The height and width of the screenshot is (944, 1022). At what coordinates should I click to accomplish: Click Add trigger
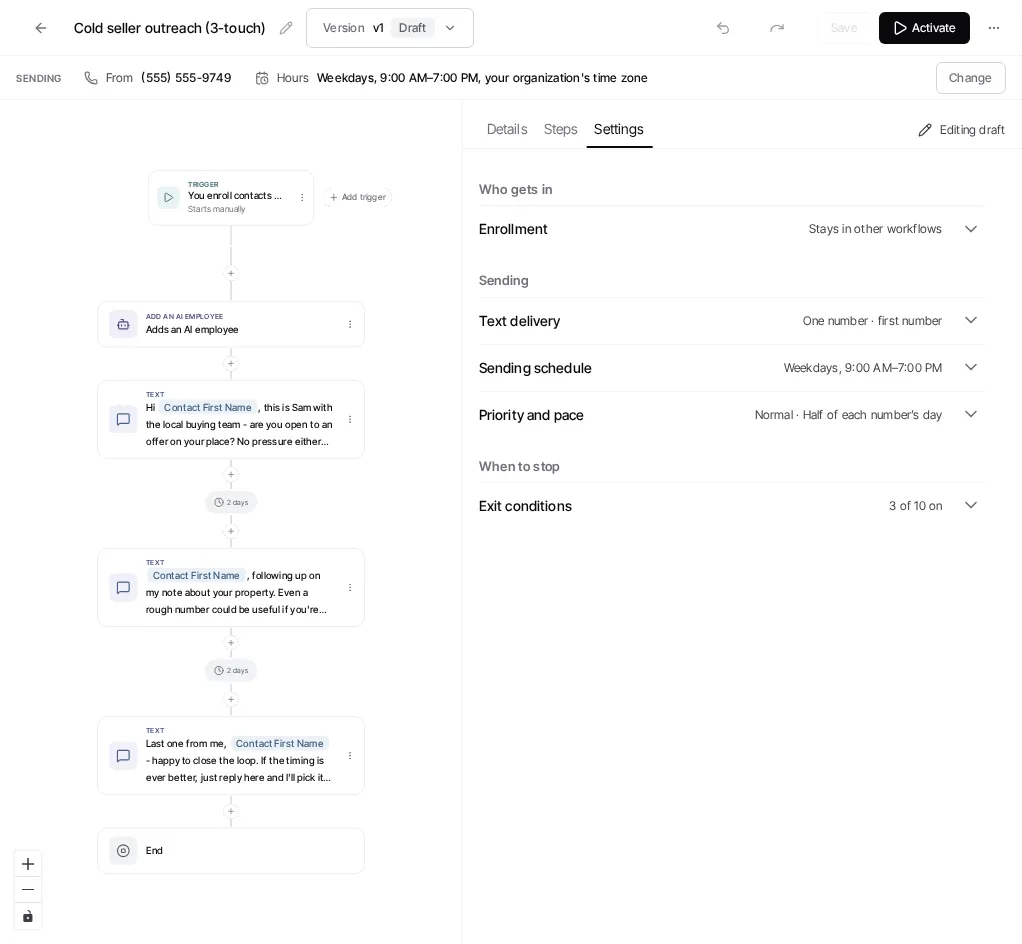pos(358,197)
